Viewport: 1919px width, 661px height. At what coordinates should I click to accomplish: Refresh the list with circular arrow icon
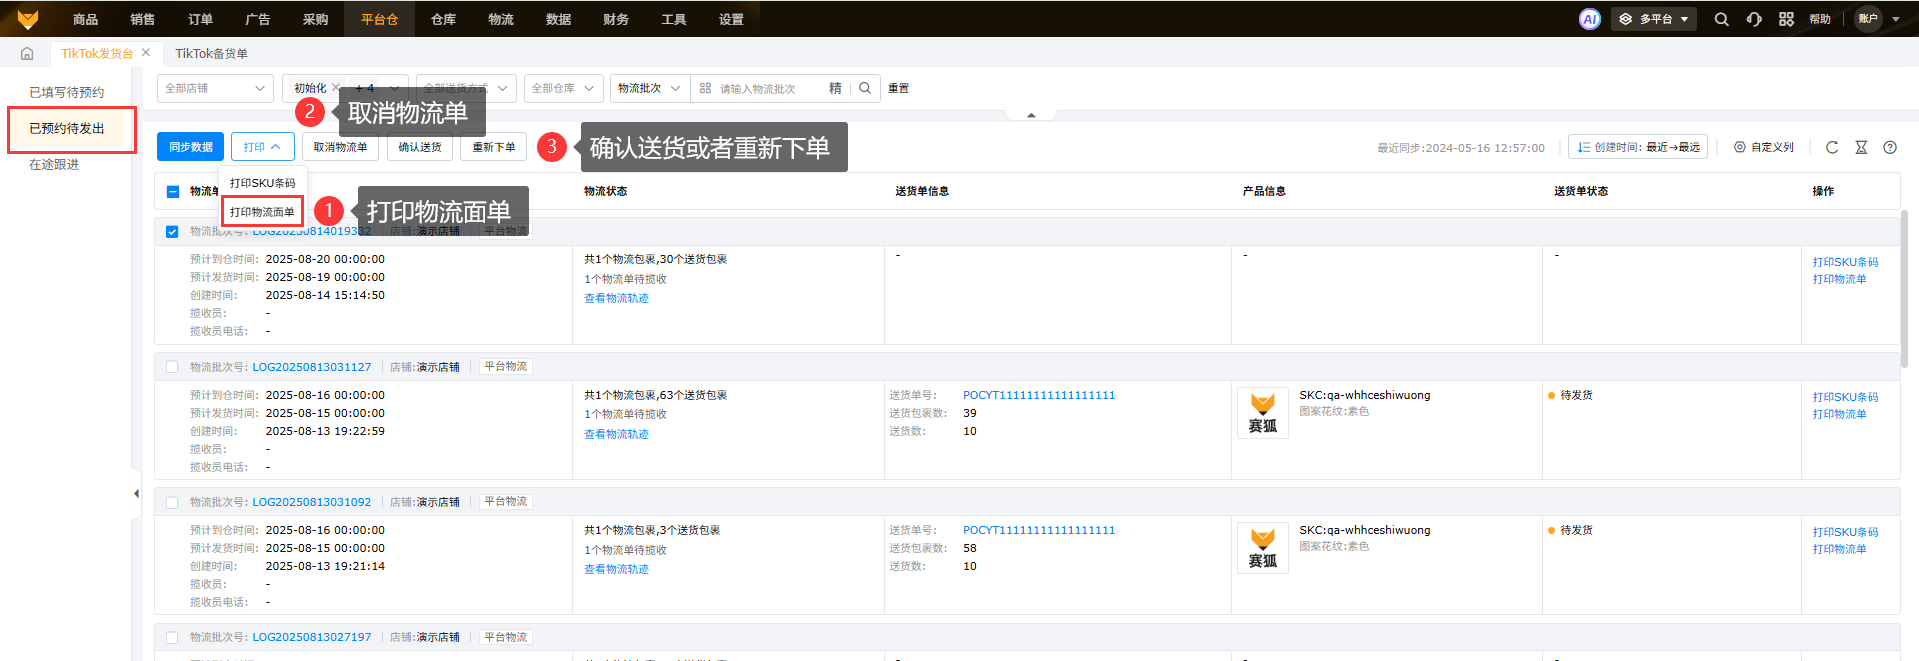tap(1832, 147)
